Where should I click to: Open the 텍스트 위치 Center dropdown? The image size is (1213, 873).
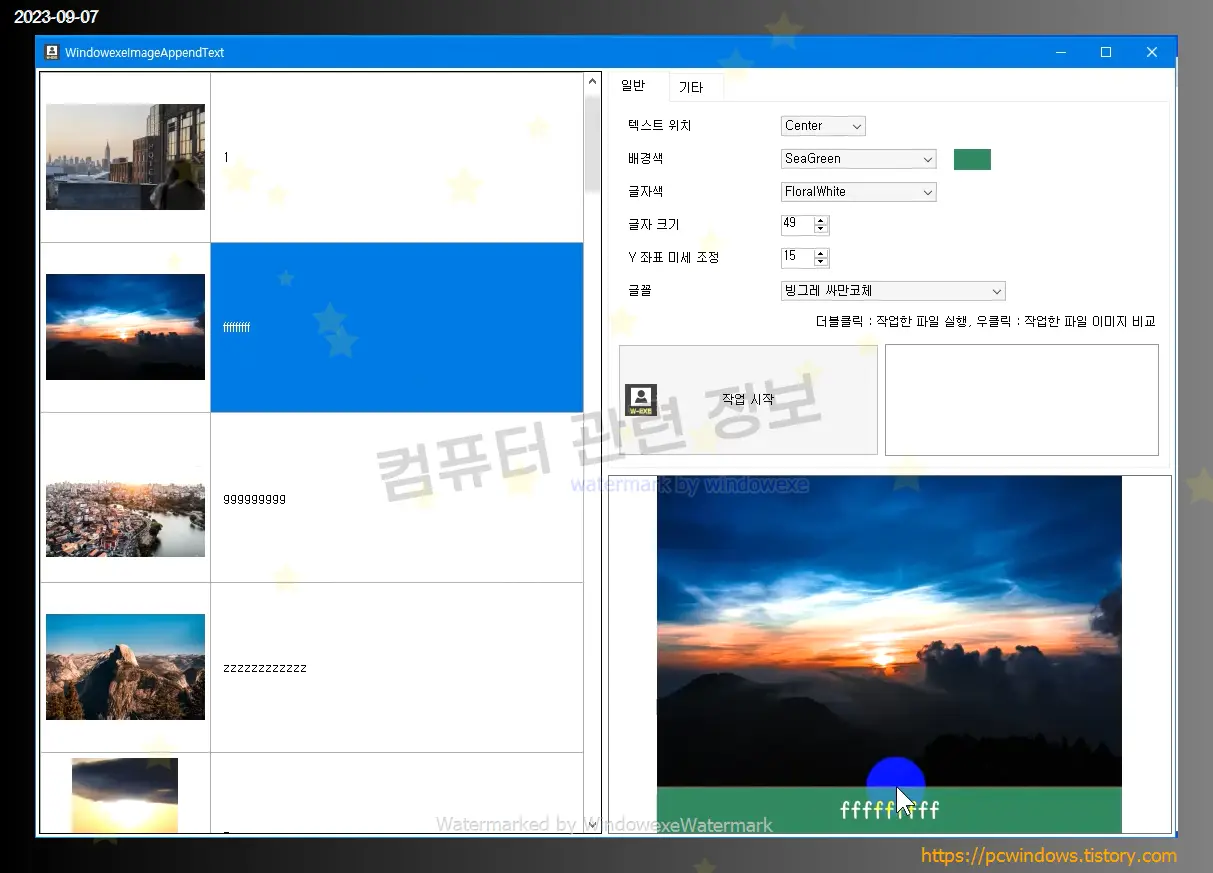pos(823,126)
